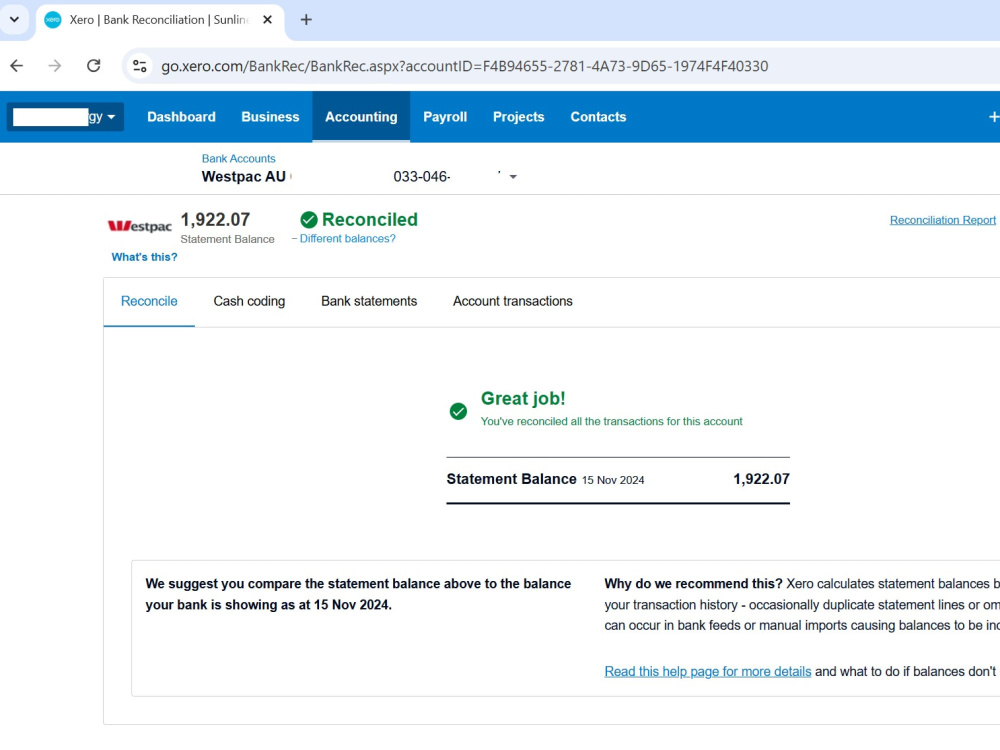Open the Accounting menu
This screenshot has height=750, width=1000.
pos(361,117)
